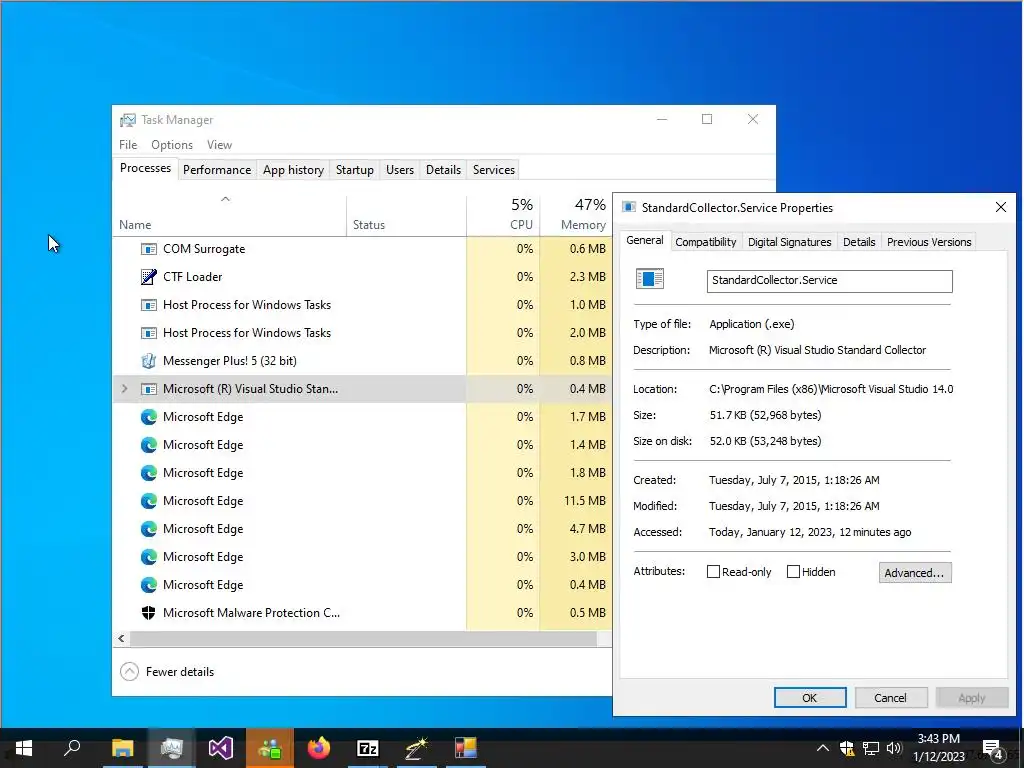
Task: Click the Windows Security tray icon
Action: point(847,748)
